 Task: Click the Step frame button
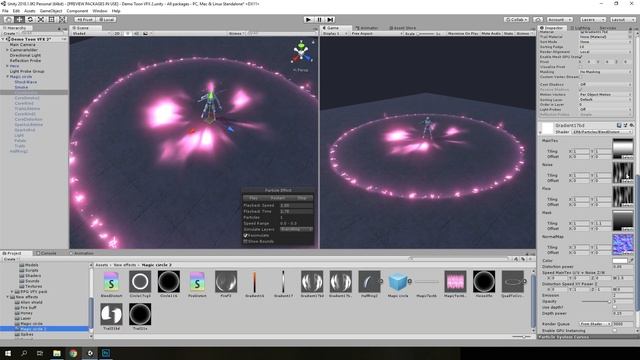point(330,19)
